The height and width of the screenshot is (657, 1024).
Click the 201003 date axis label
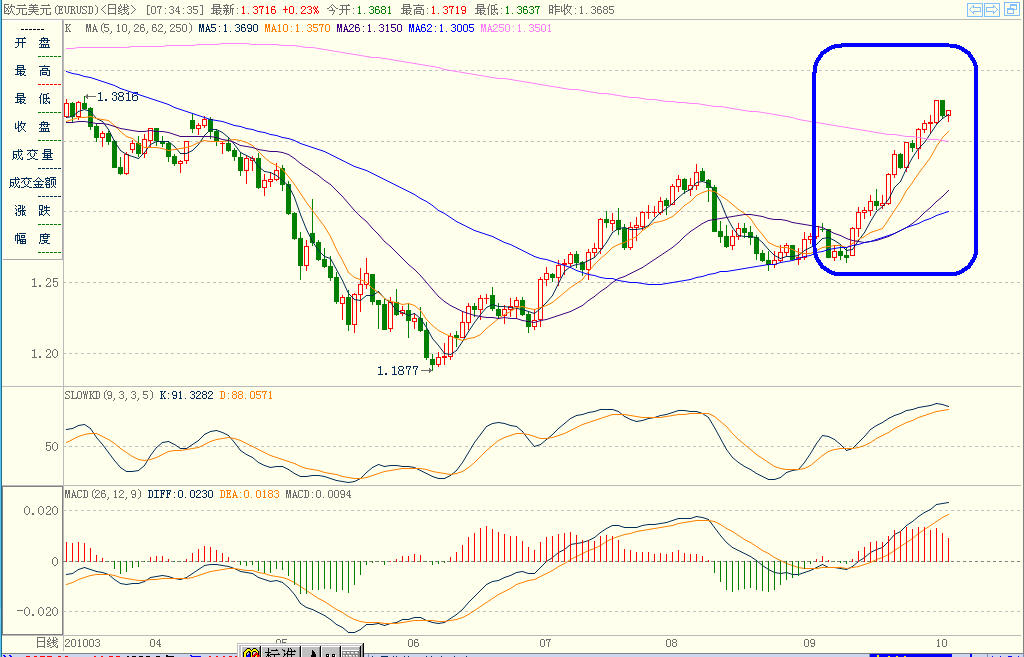pos(83,643)
